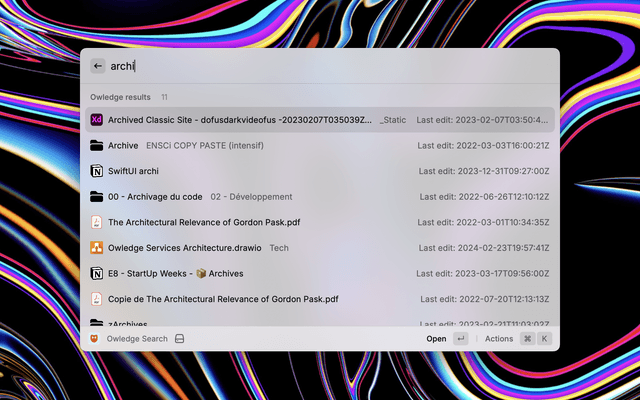The width and height of the screenshot is (640, 400).
Task: Click the Adobe XD icon of Archived Classic Site
Action: [97, 120]
